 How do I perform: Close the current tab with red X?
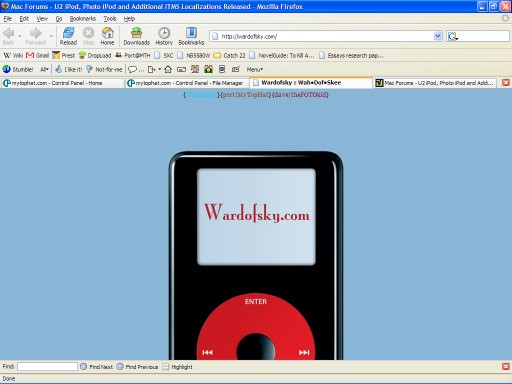point(506,83)
